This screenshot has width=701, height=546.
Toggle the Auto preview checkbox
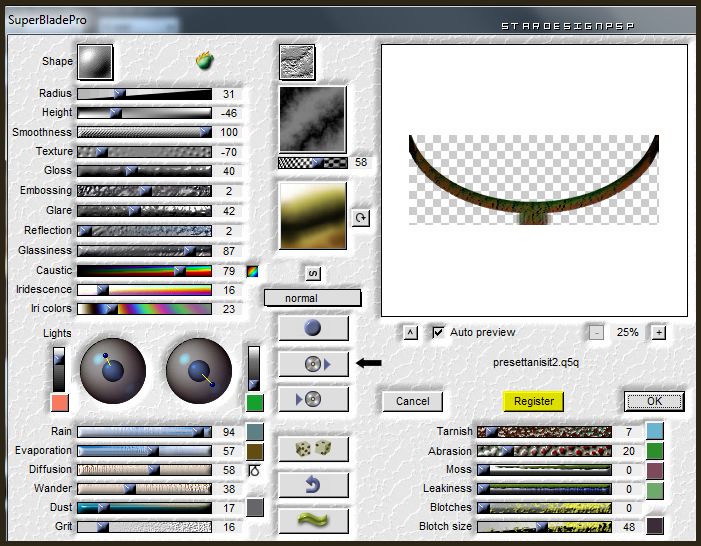click(438, 332)
